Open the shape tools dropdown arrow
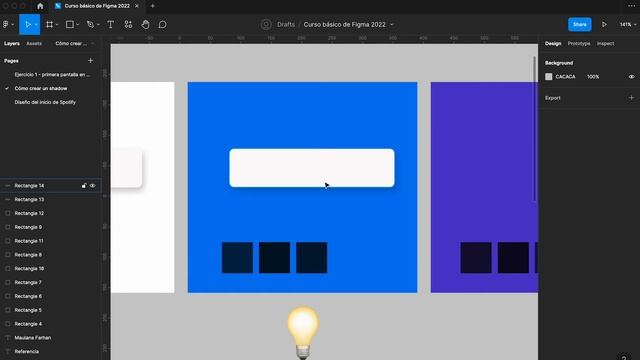Viewport: 640px width, 360px height. tap(78, 25)
